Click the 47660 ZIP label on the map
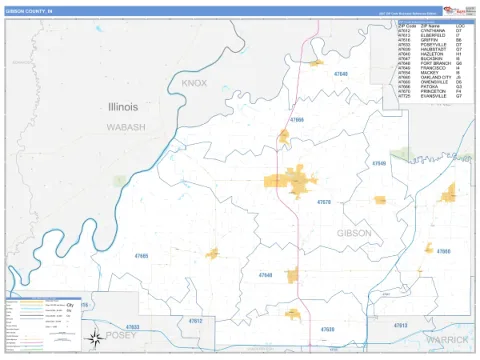The image size is (480, 360). click(443, 251)
